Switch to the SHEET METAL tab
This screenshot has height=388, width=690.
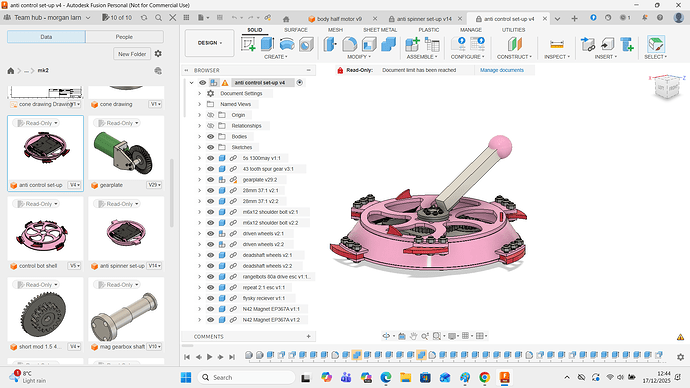380,30
